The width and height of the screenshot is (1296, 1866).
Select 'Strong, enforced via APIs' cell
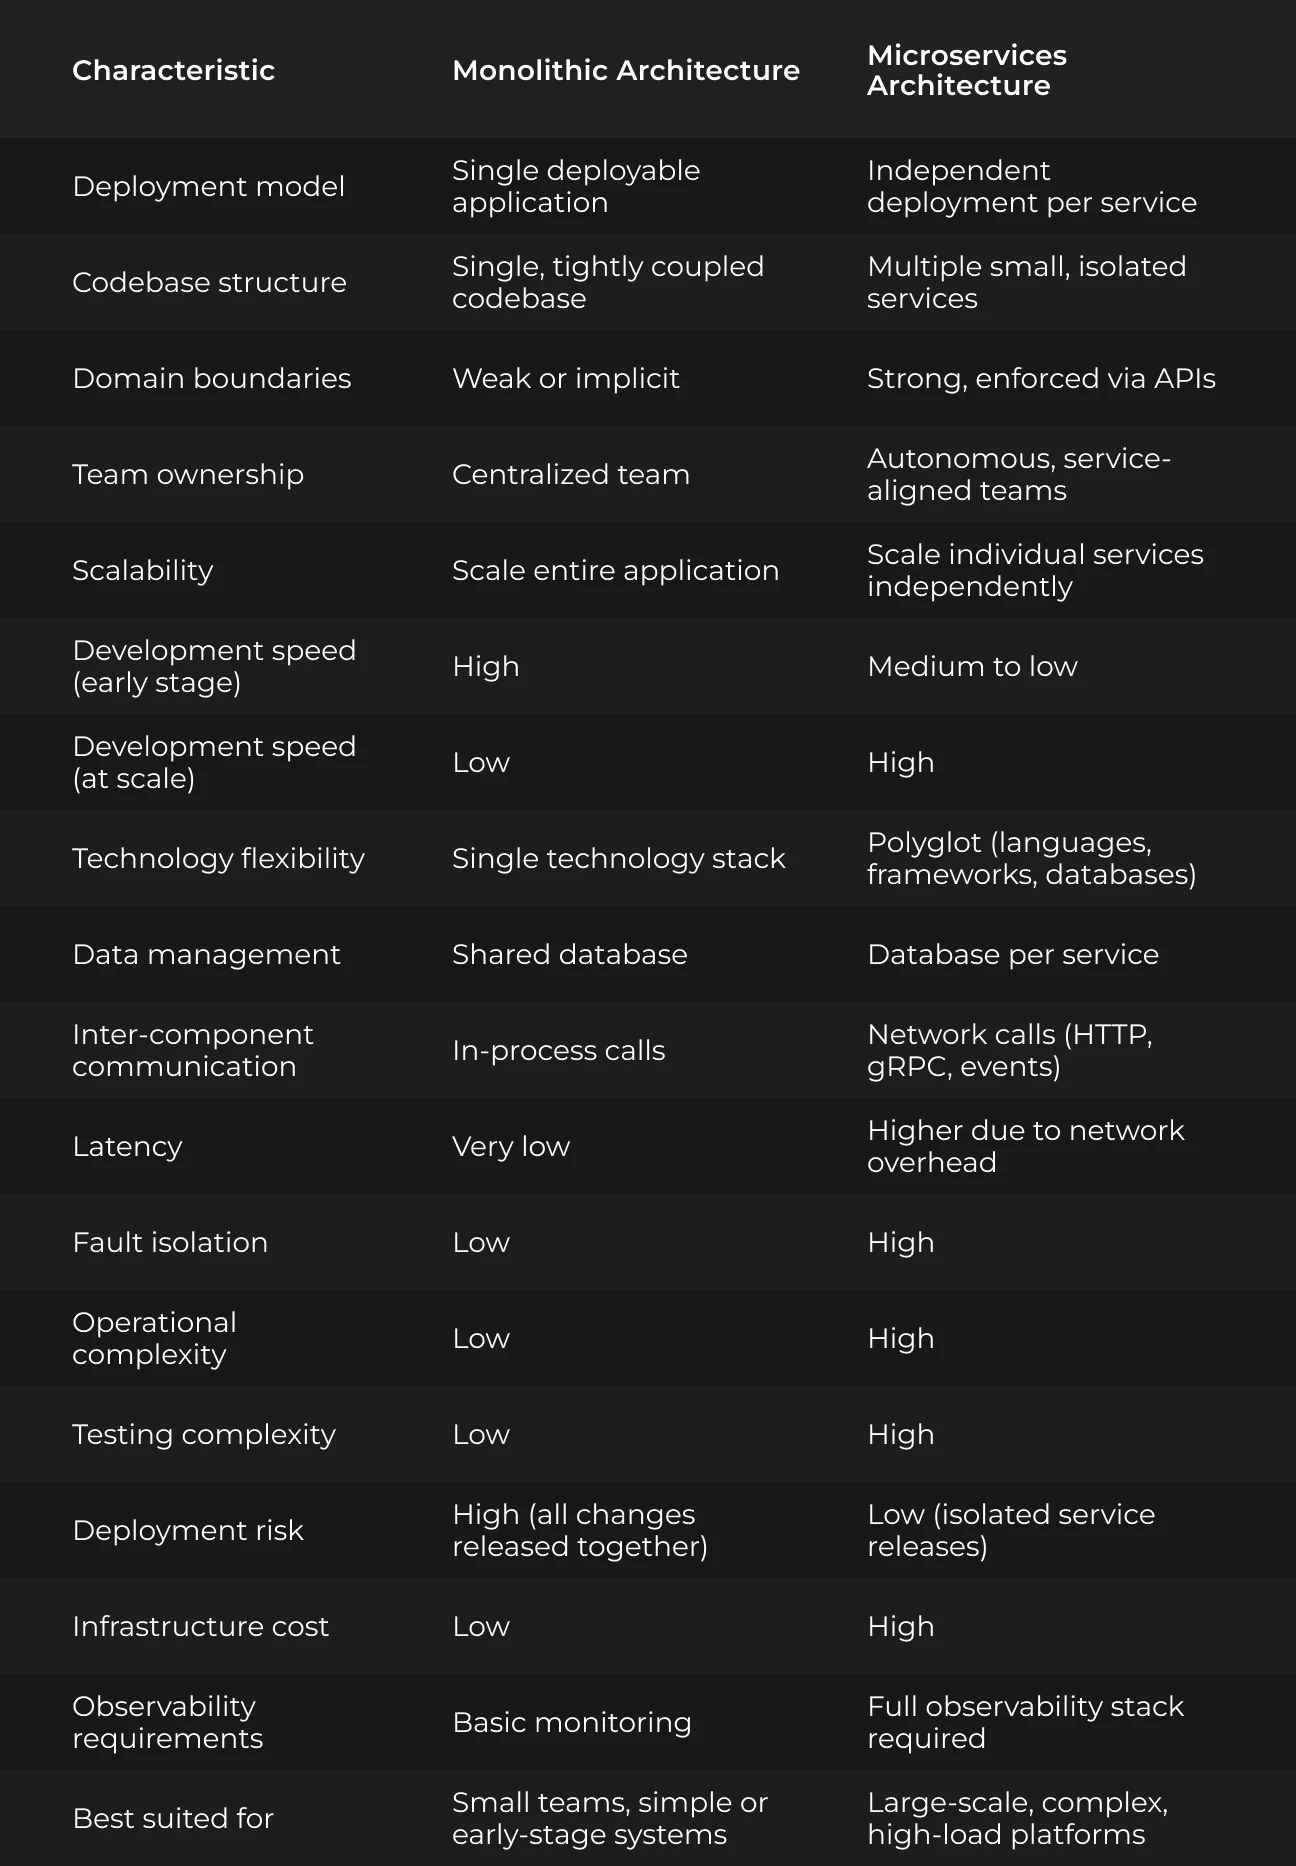click(x=1041, y=378)
